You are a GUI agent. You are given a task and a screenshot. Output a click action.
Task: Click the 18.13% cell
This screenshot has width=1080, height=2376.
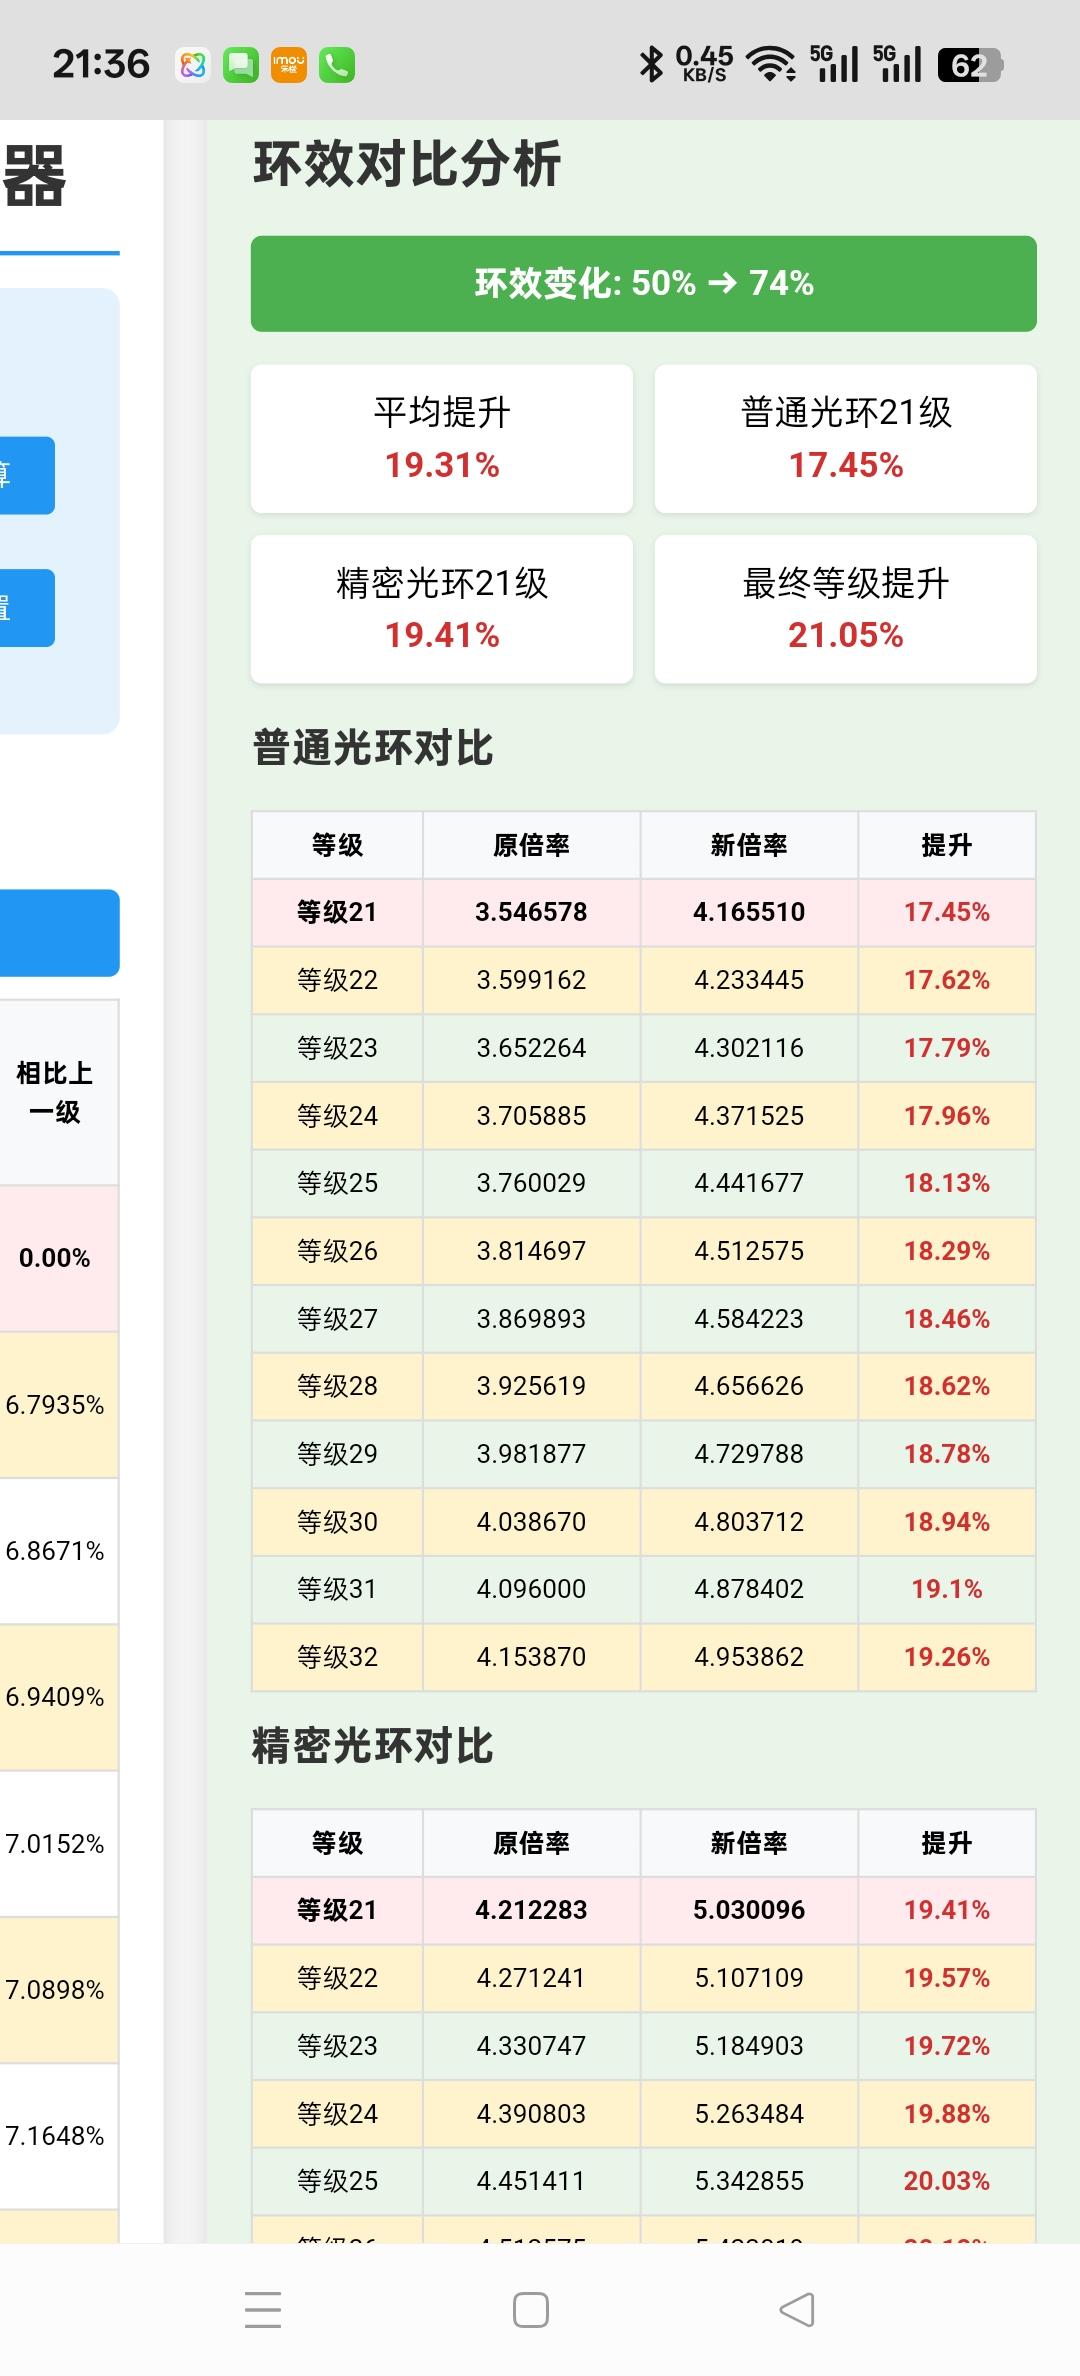tap(947, 1183)
